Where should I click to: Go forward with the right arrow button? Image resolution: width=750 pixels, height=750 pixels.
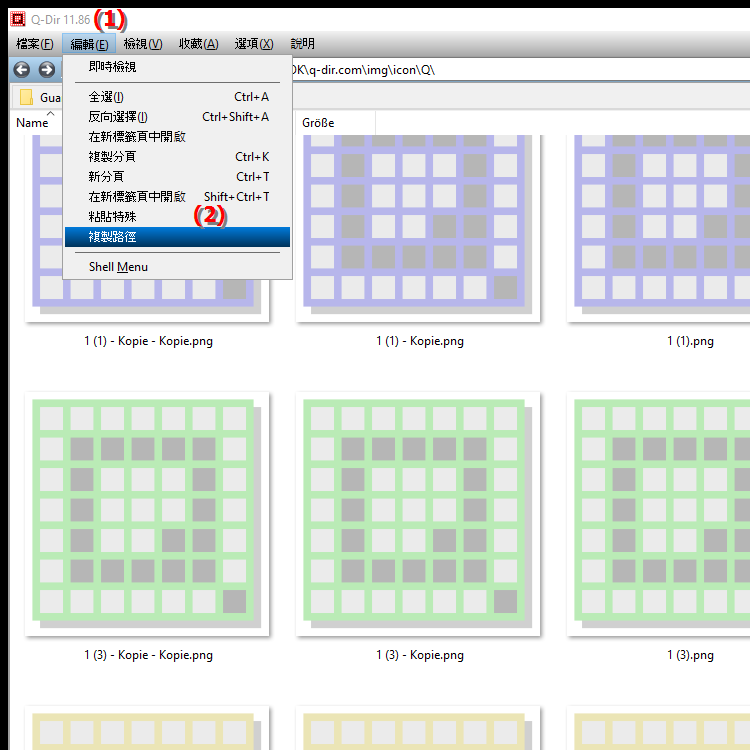click(x=47, y=70)
